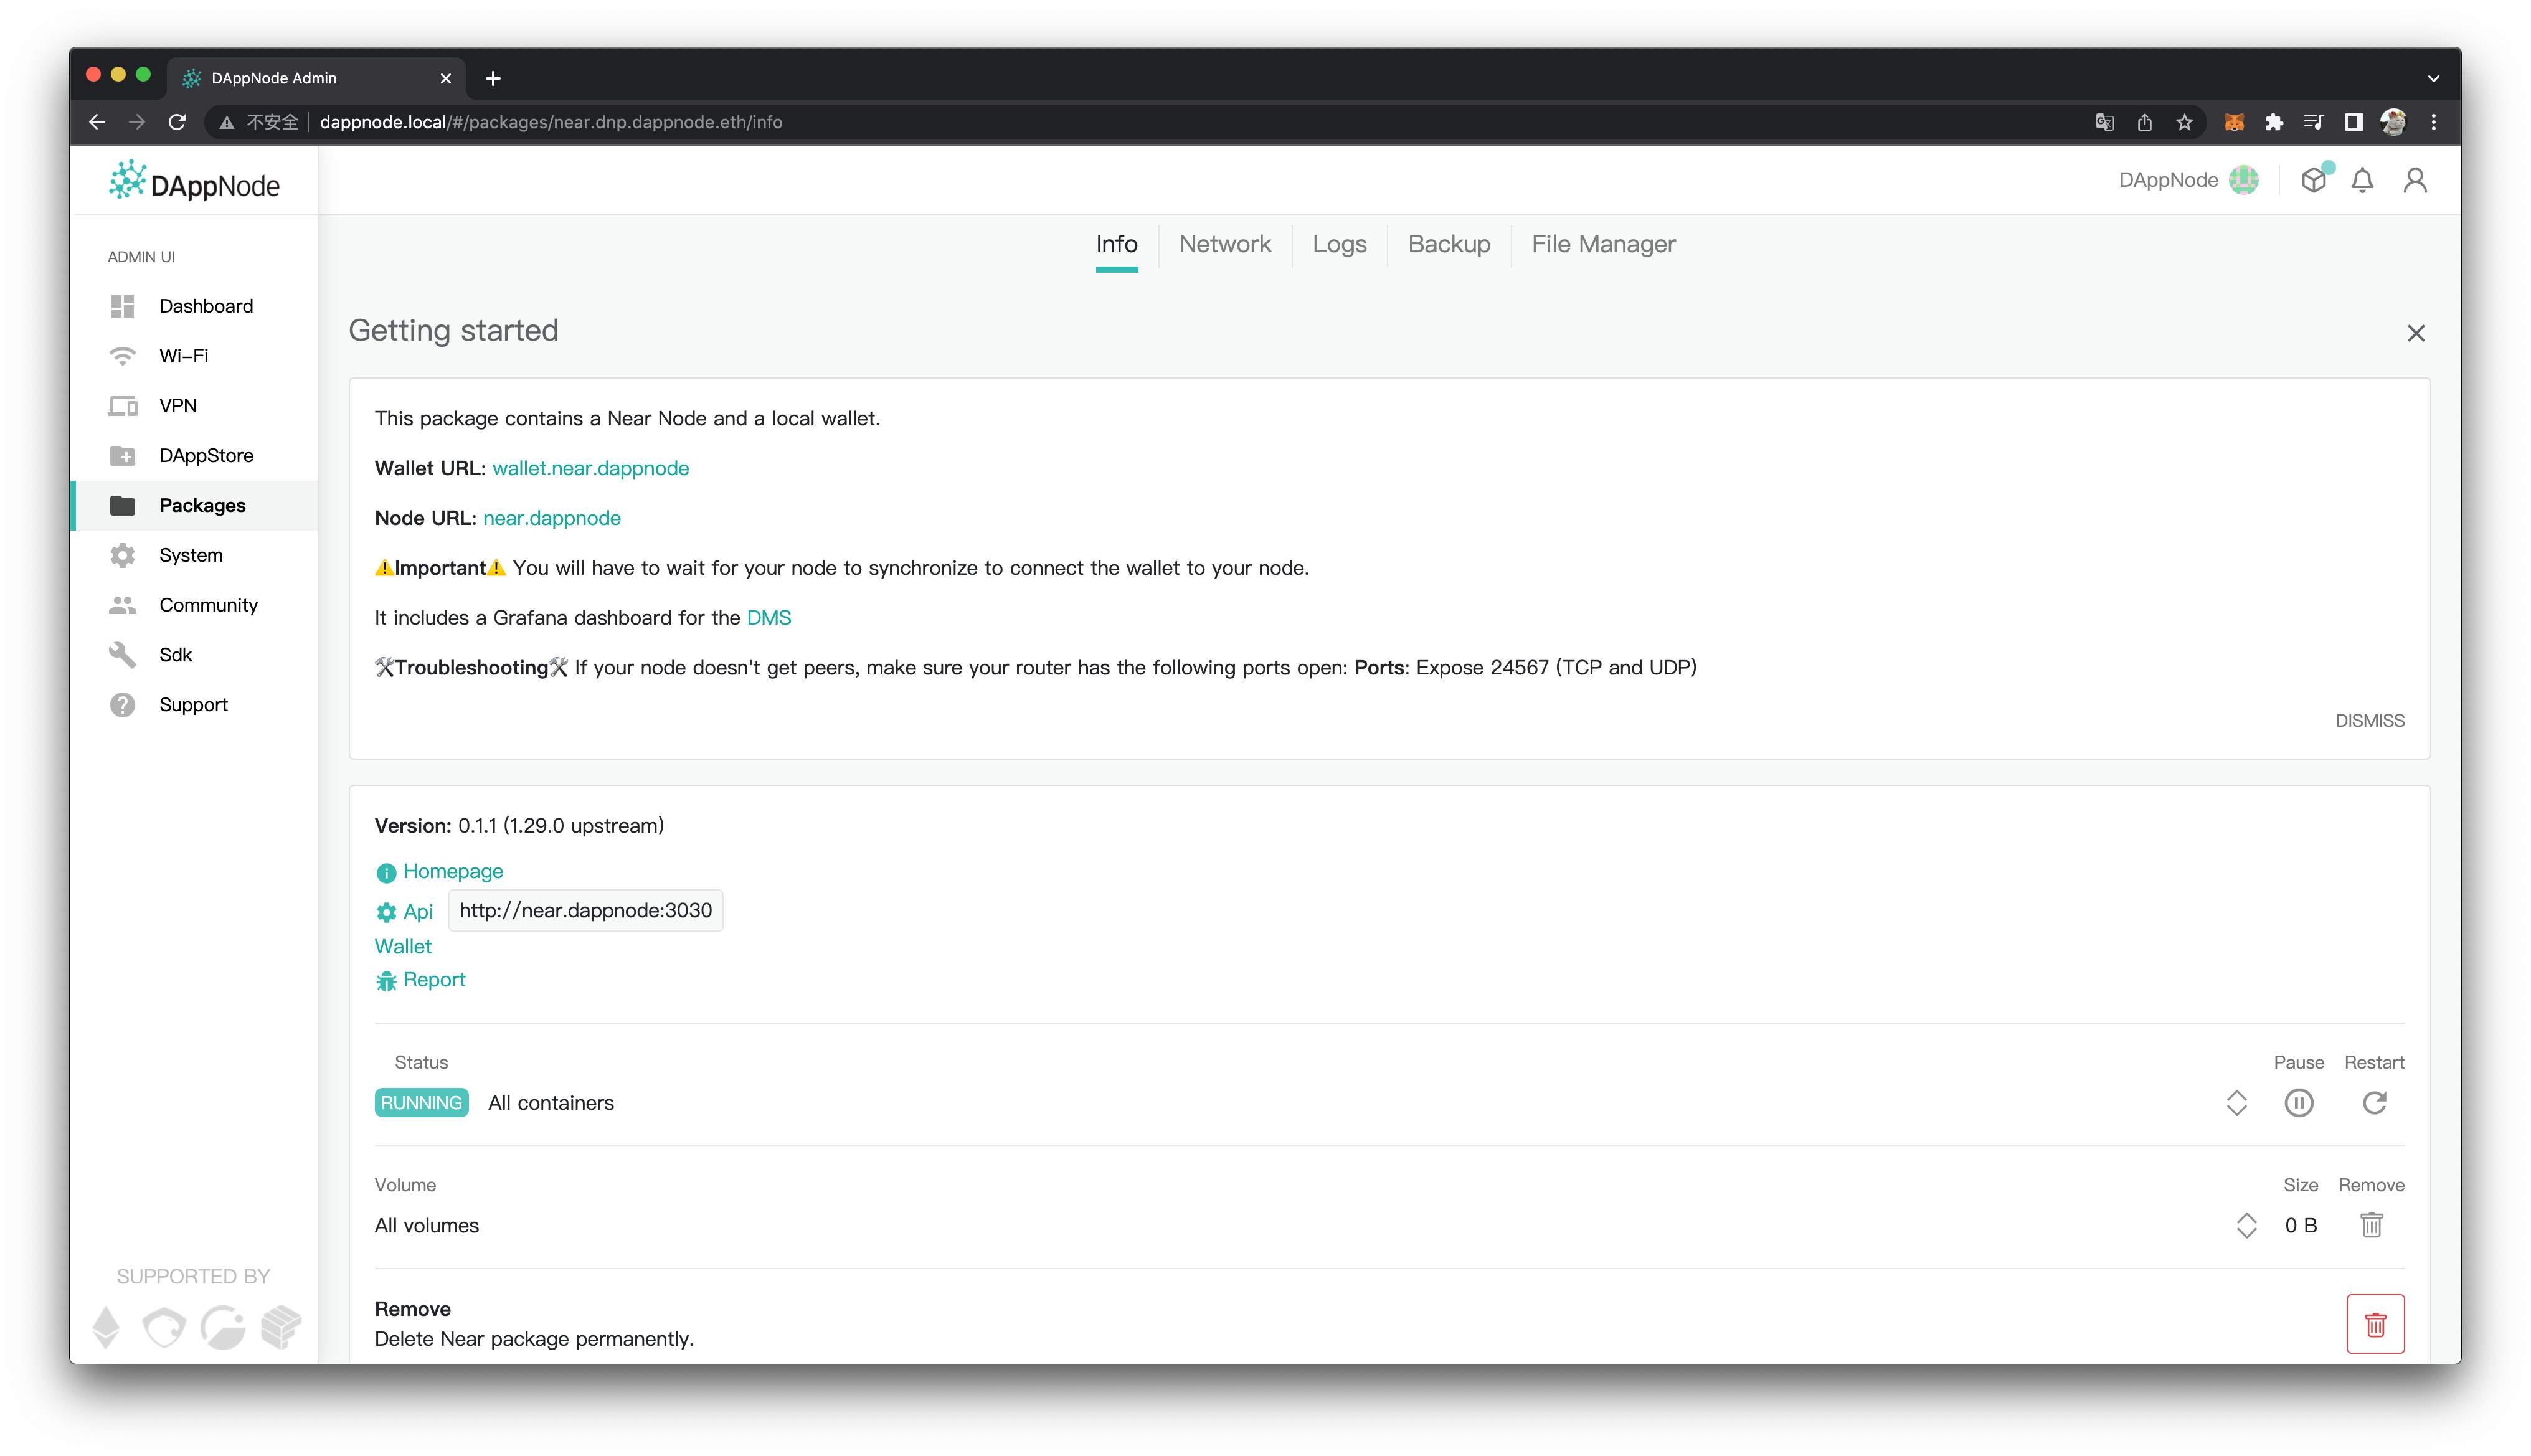Click the DAppNode identity avatar in top bar
2531x1456 pixels.
pos(2244,180)
